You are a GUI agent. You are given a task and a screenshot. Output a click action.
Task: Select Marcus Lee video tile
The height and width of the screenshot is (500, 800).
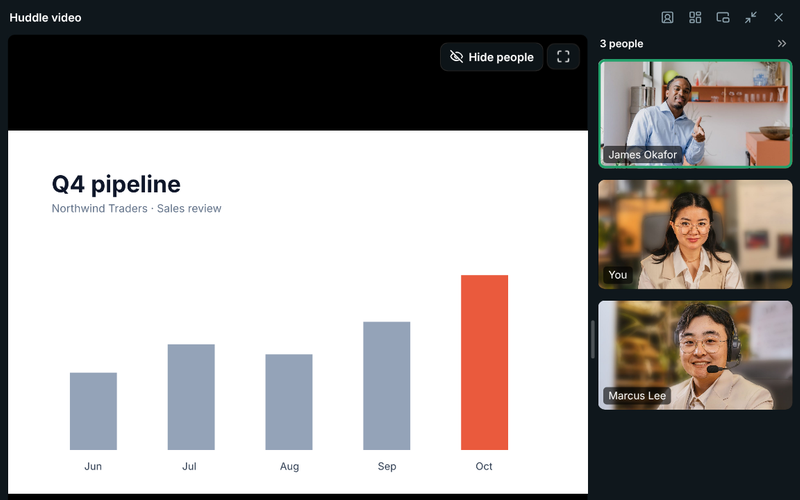695,355
